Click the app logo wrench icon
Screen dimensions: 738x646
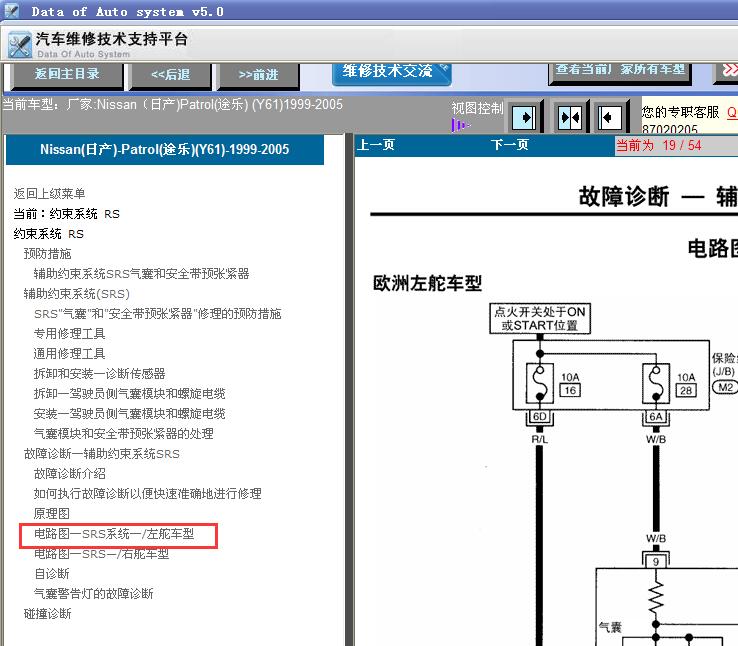tap(20, 45)
